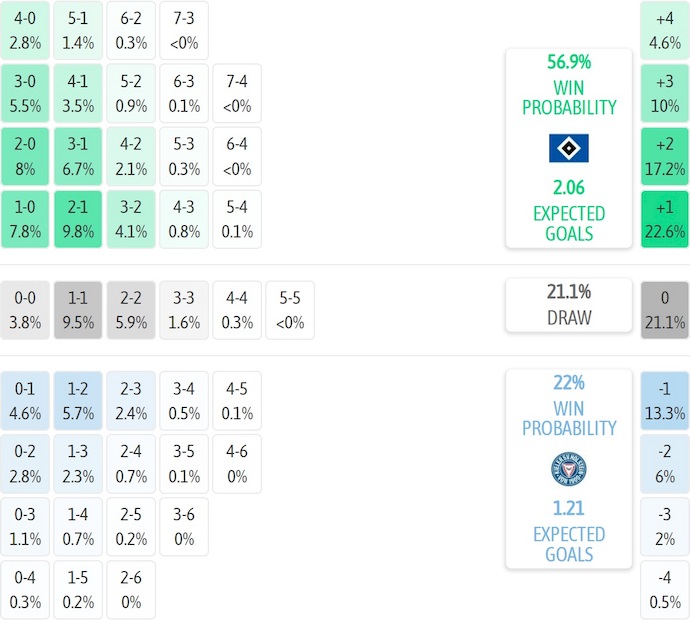The image size is (690, 621).
Task: Click the Holstein Kiel club crest icon
Action: click(x=568, y=469)
